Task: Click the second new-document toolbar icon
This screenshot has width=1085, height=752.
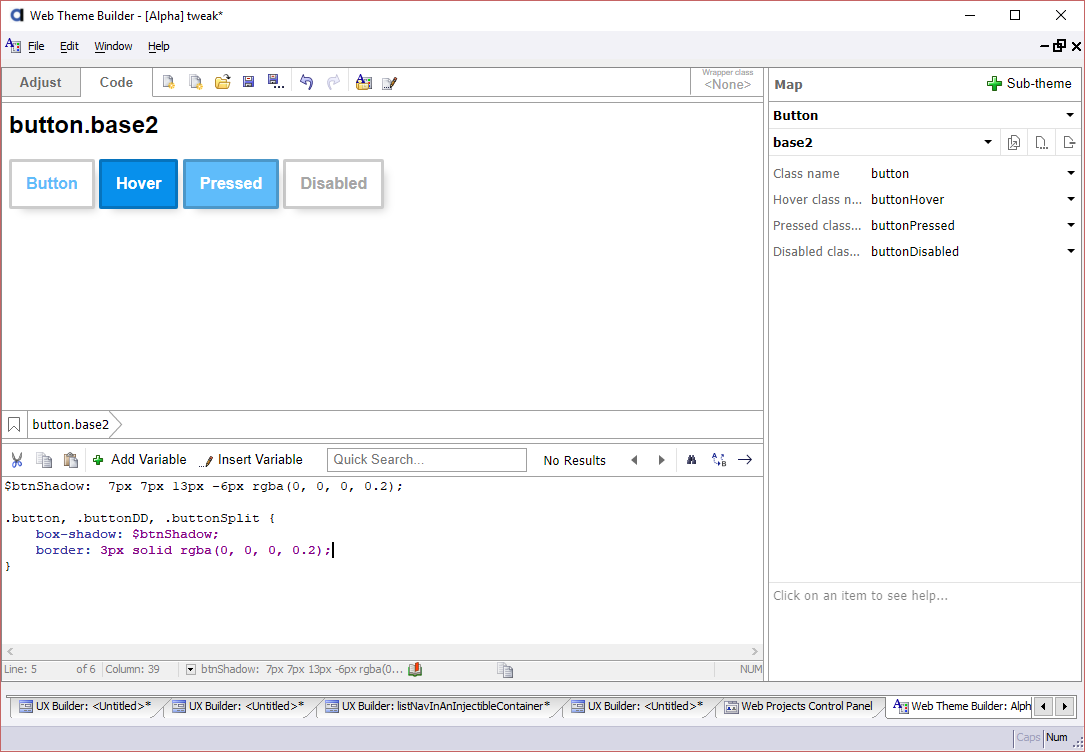Action: (x=196, y=83)
